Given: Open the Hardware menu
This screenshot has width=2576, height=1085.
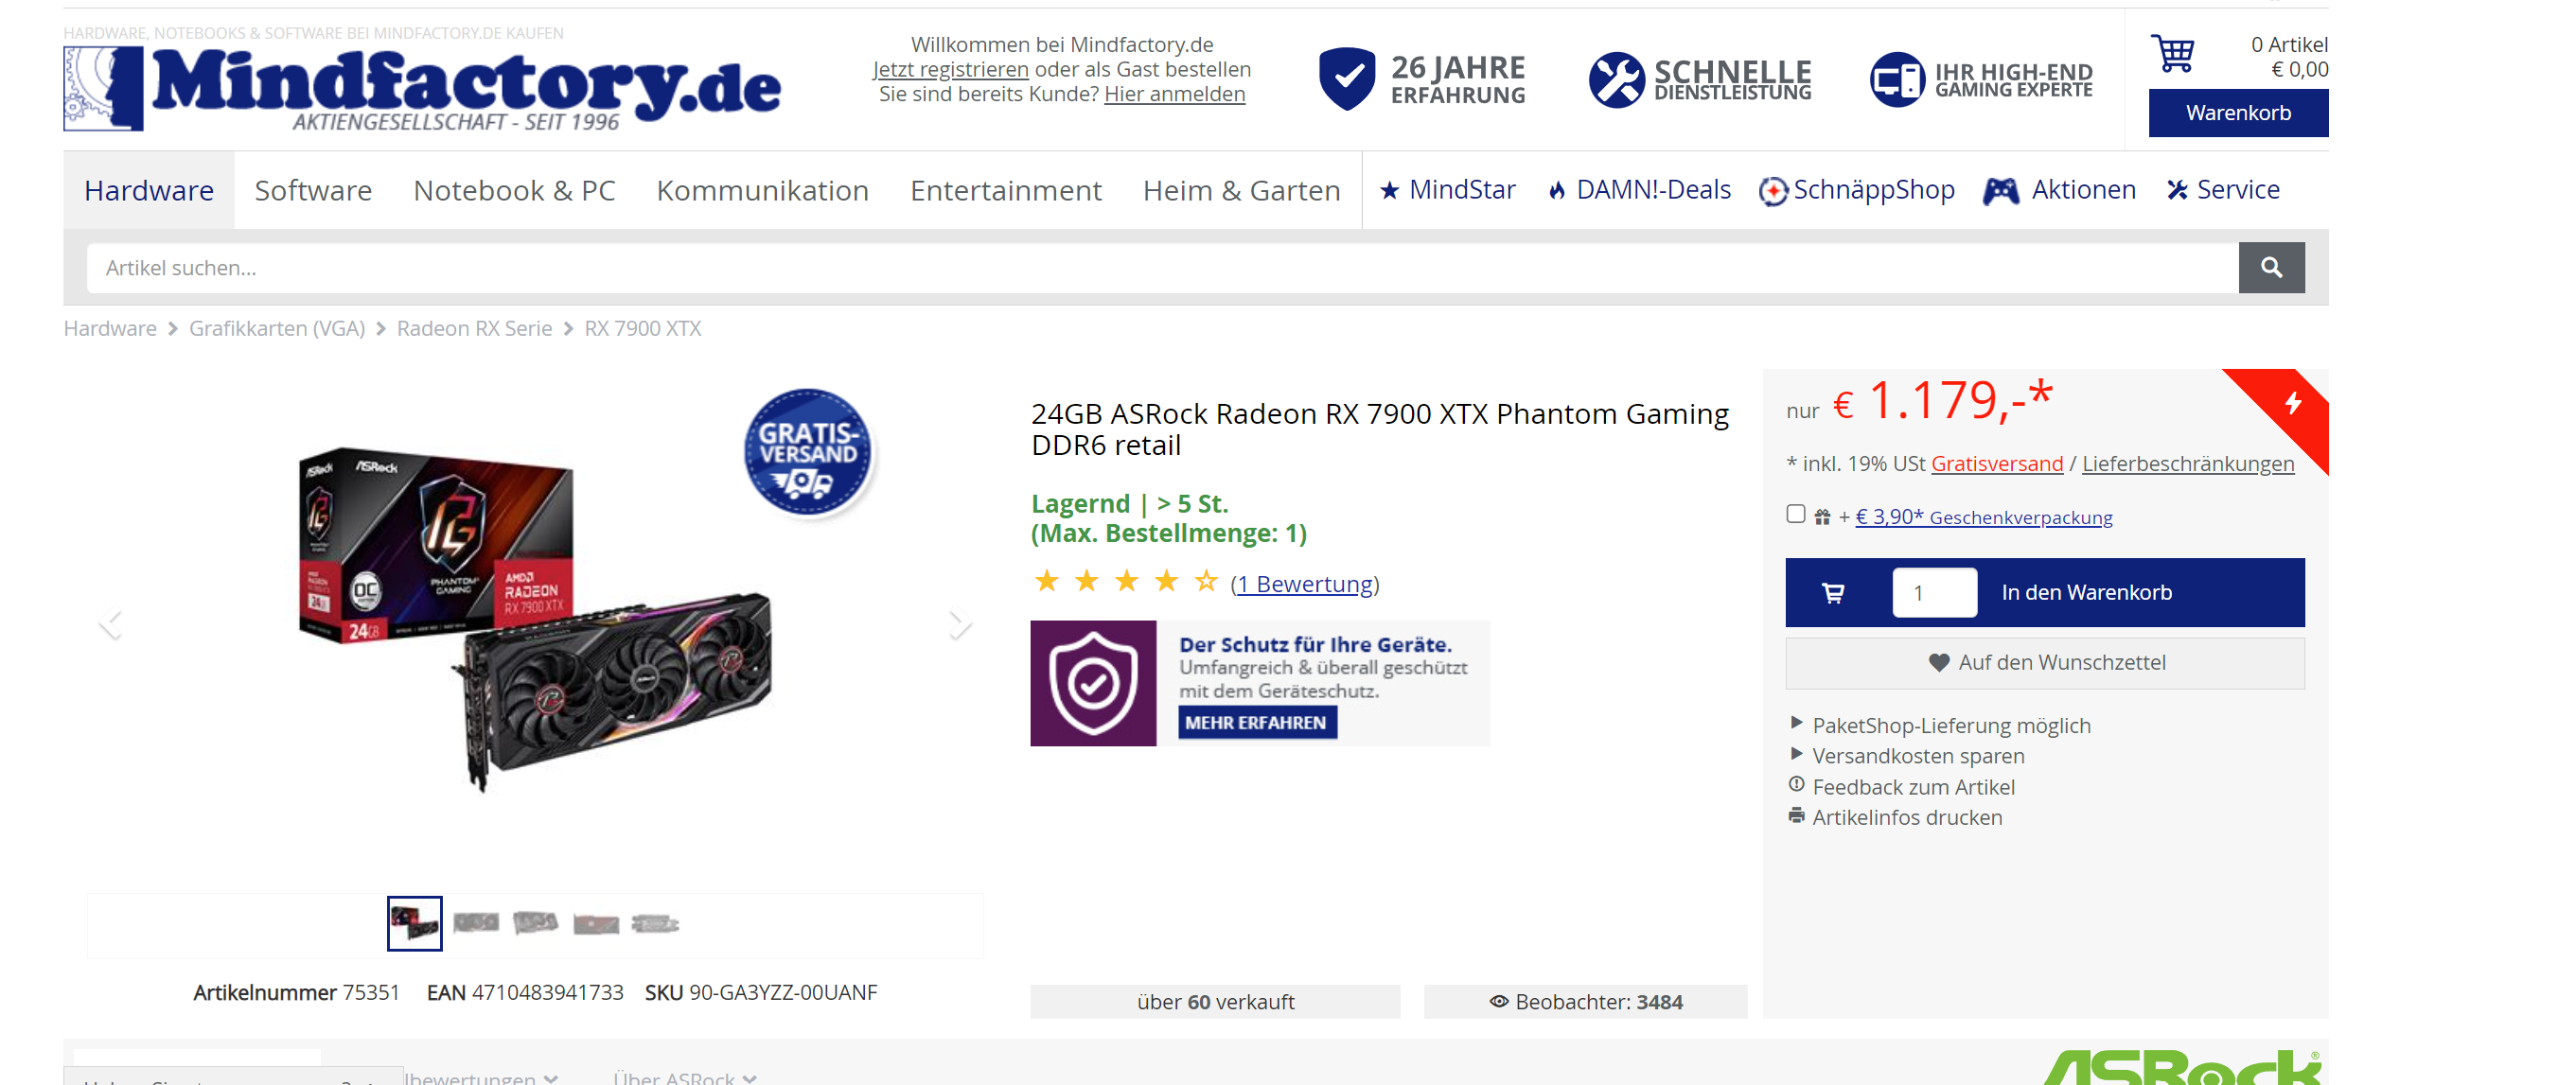Looking at the screenshot, I should tap(149, 190).
